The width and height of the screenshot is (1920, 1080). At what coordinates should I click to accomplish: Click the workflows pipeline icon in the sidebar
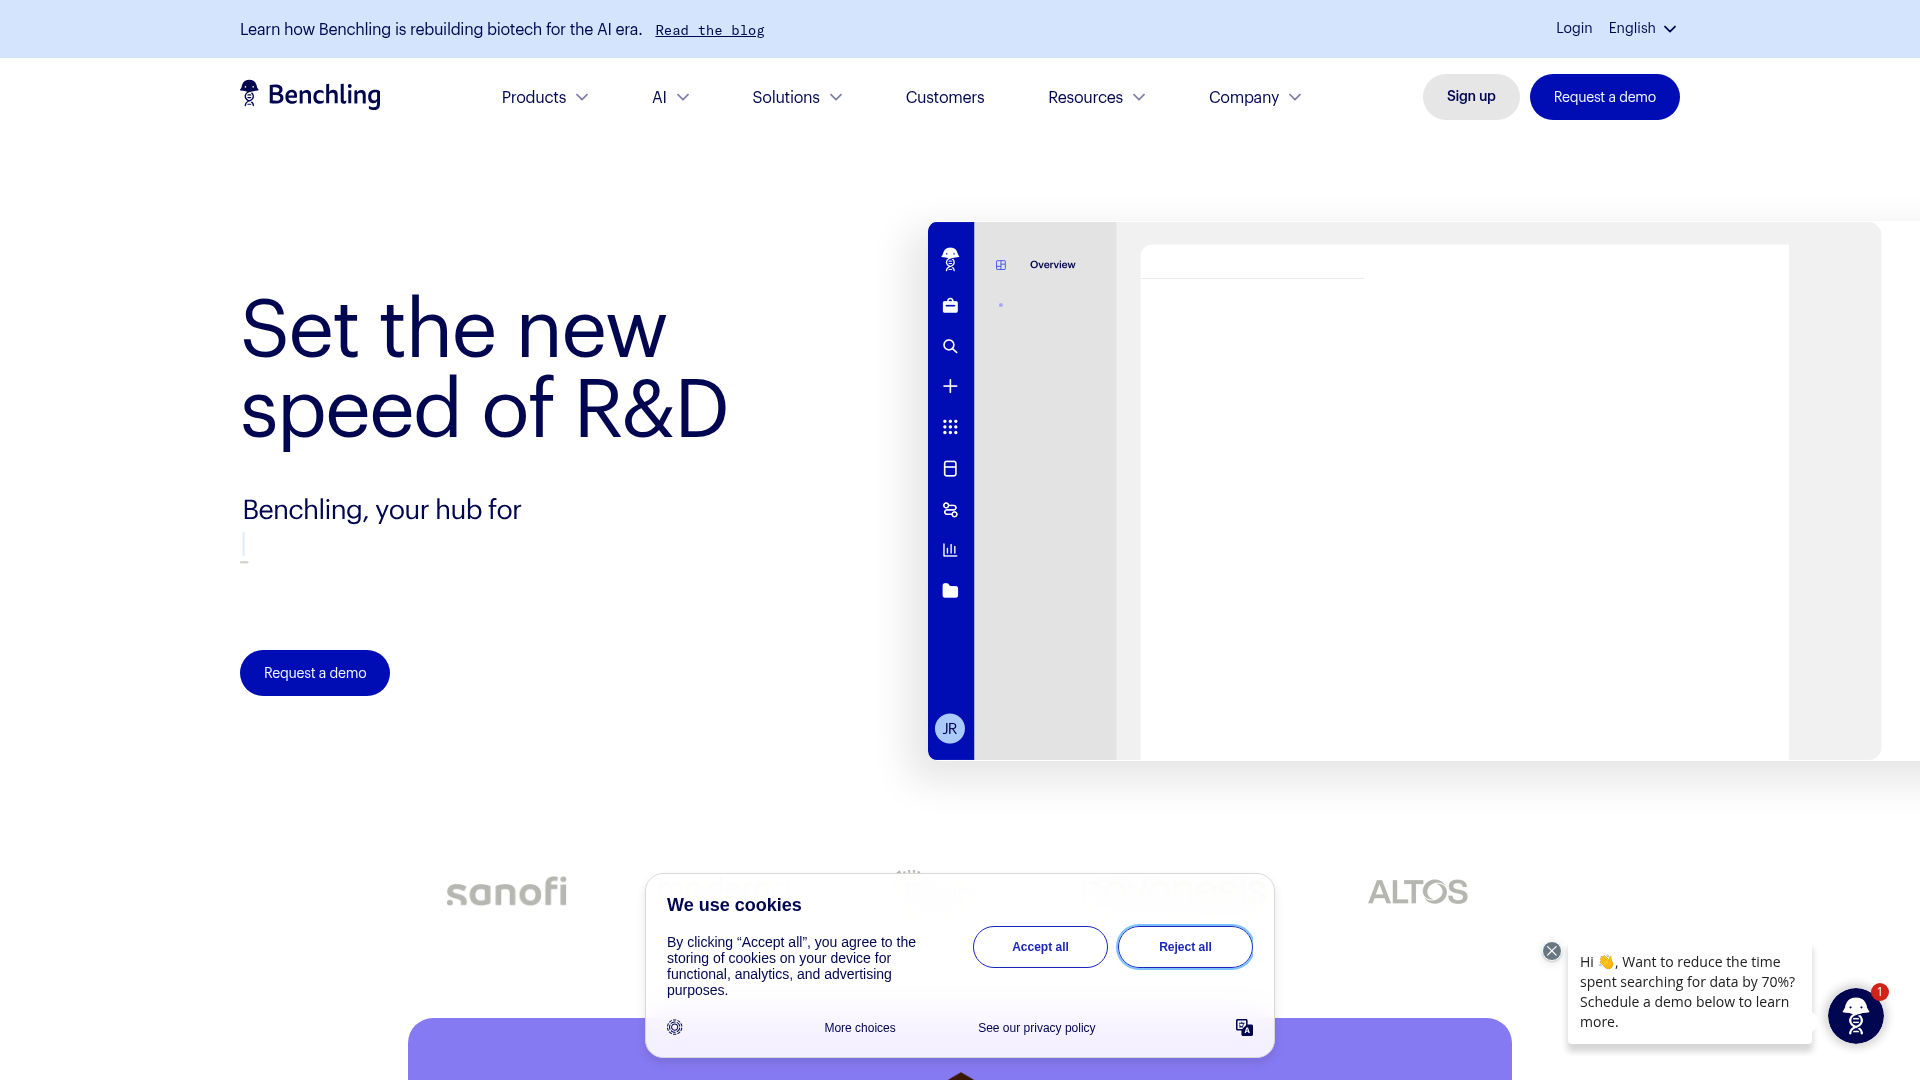click(950, 510)
